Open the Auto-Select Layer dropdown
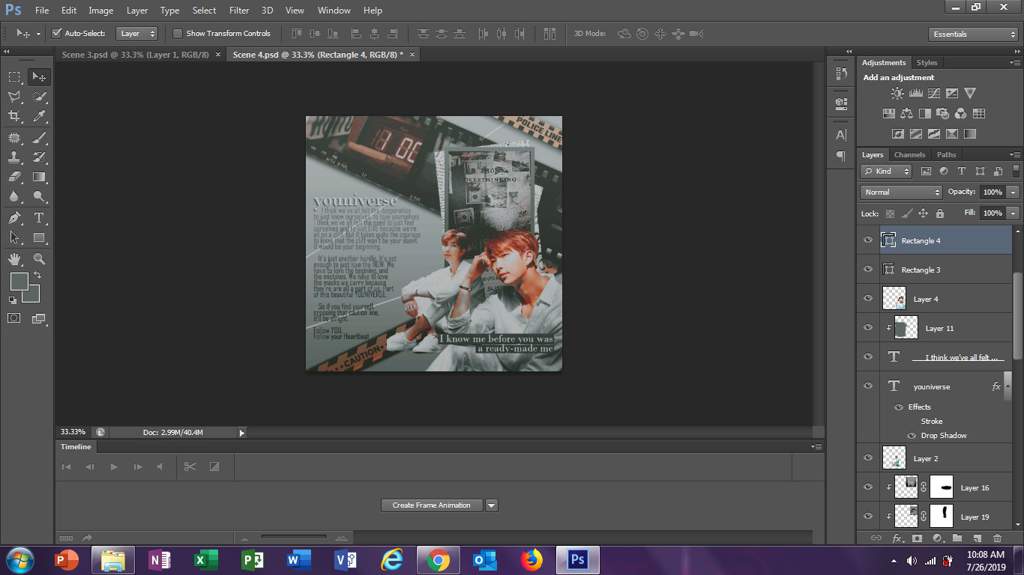Viewport: 1024px width, 575px height. (136, 33)
